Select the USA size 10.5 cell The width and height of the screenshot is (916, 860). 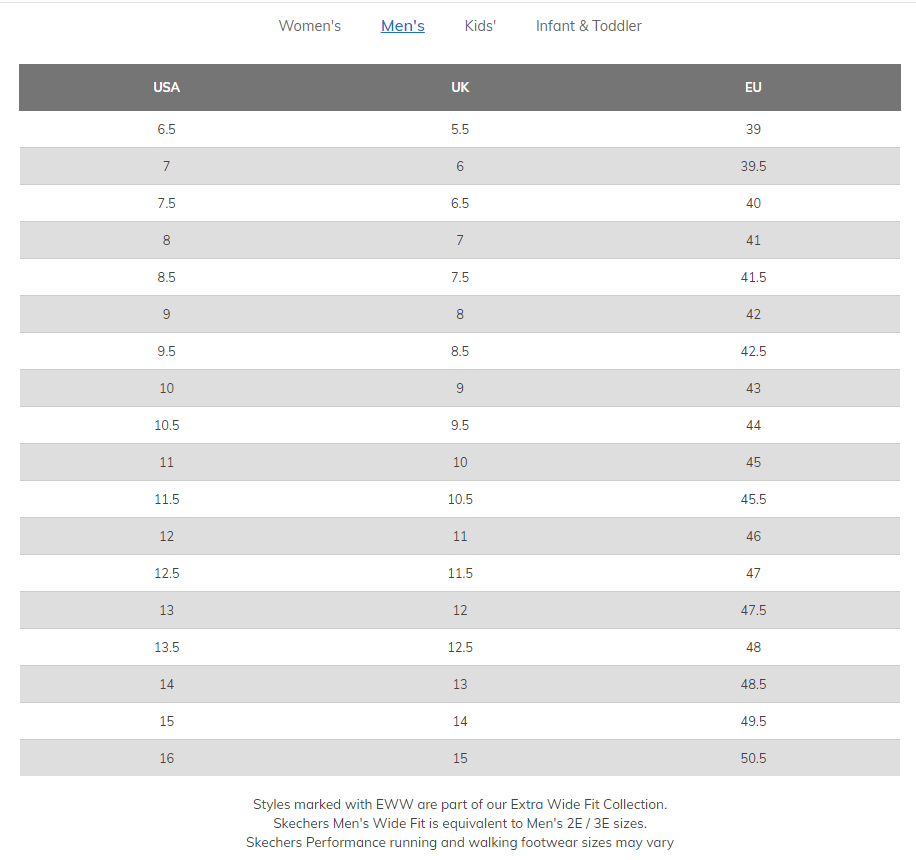166,425
